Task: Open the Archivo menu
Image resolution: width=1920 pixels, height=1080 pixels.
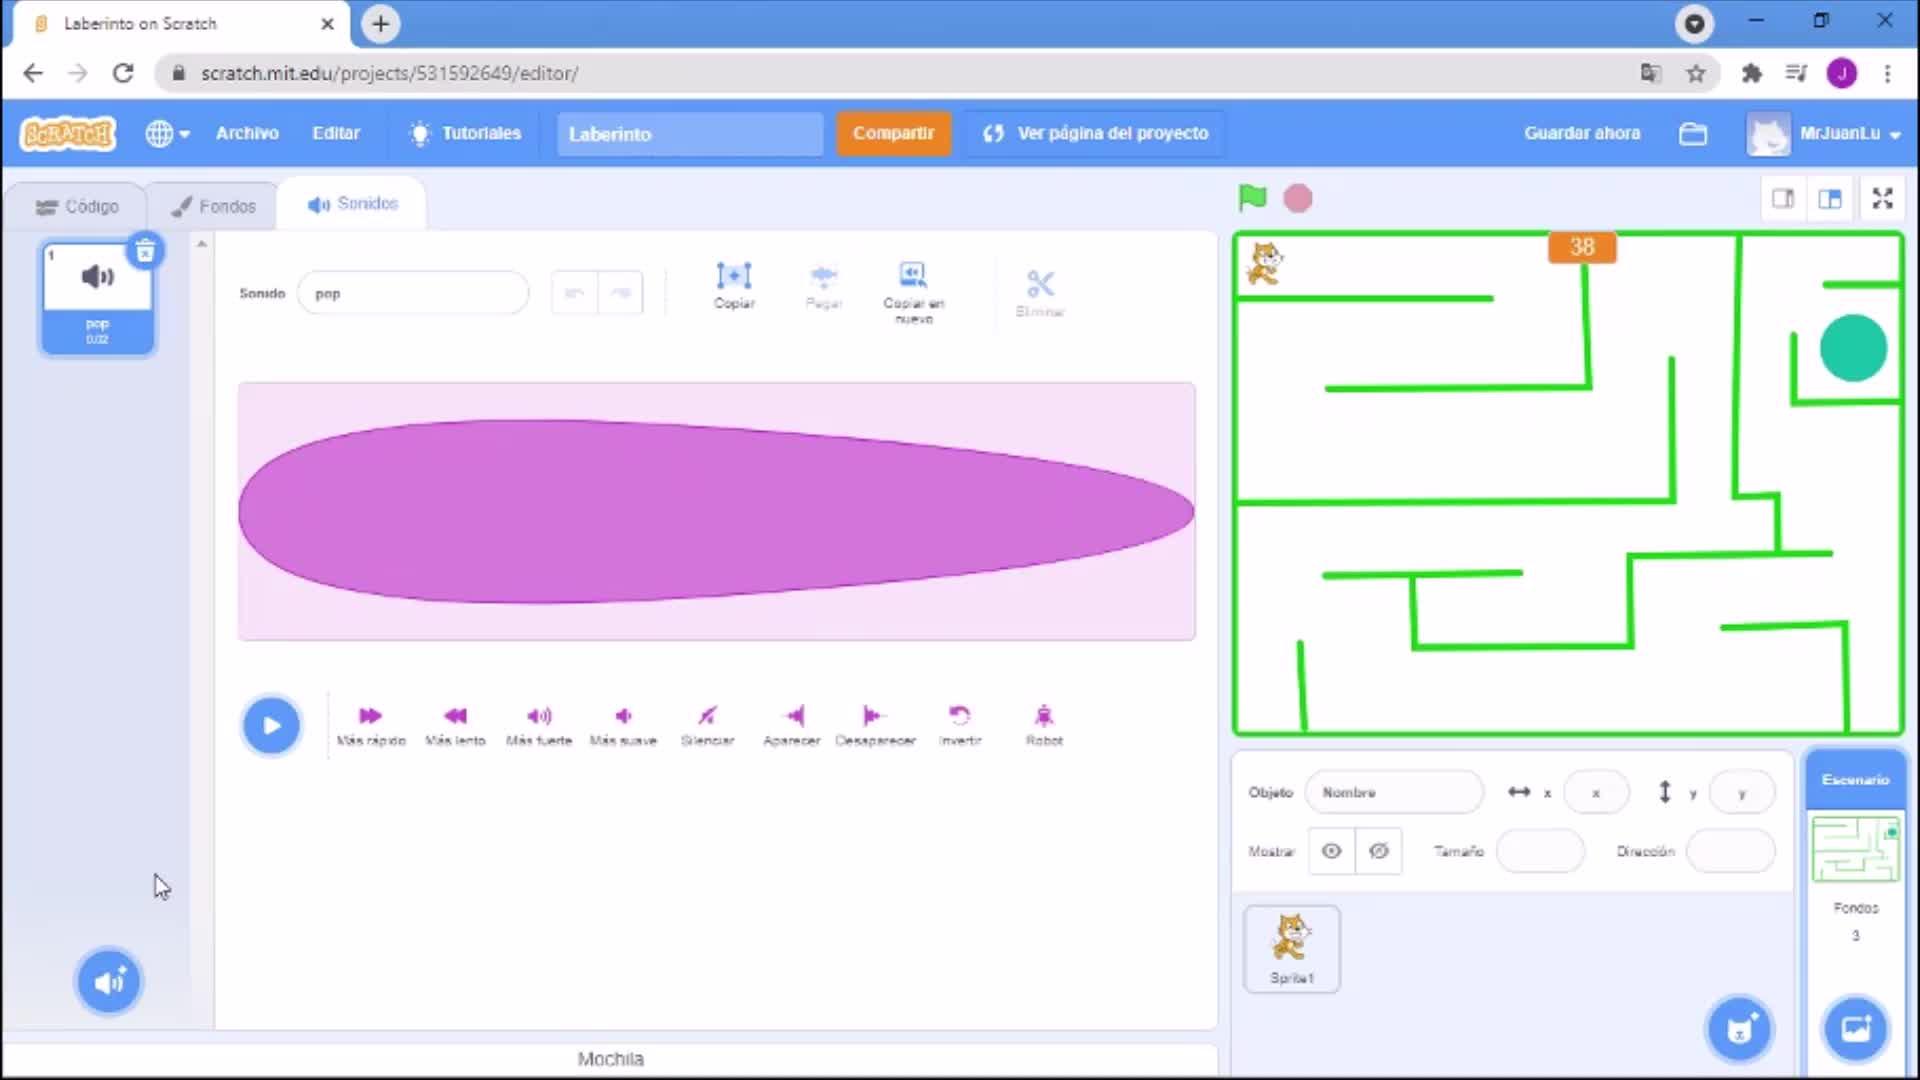Action: click(247, 133)
